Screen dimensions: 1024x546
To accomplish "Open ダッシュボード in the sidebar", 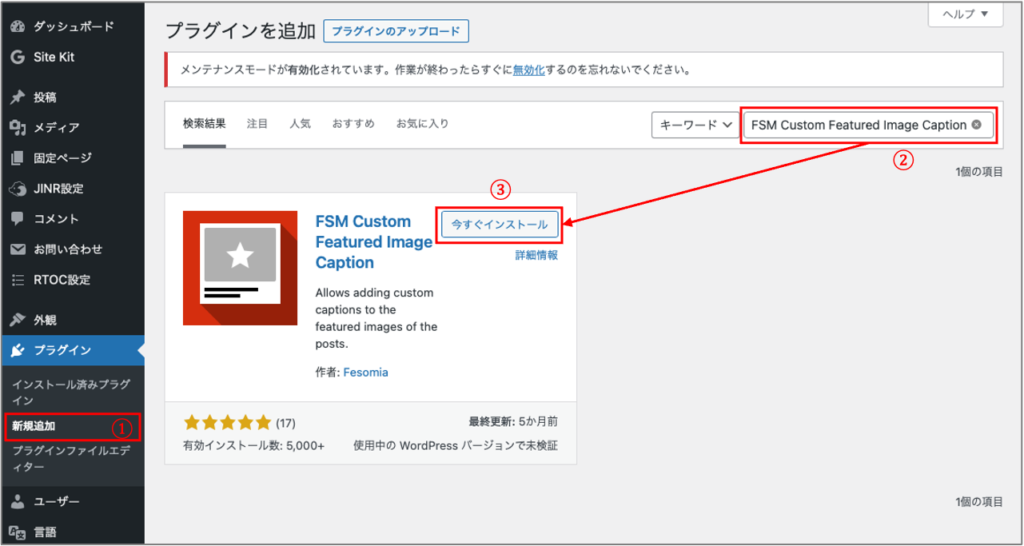I will click(73, 27).
